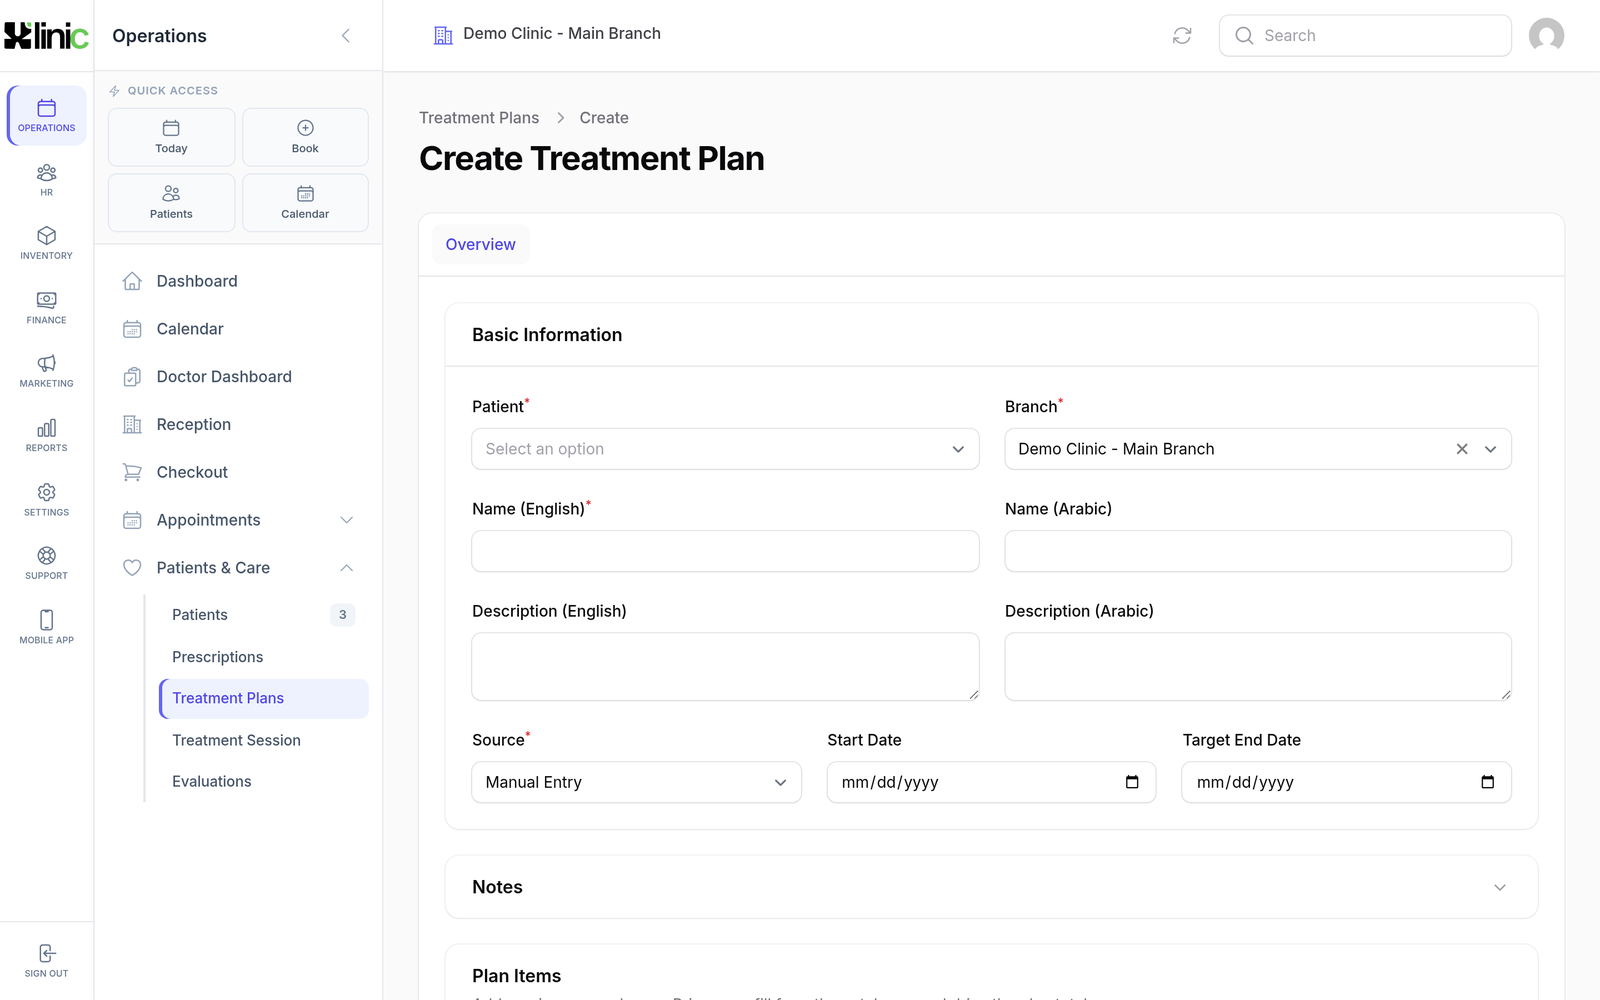Collapse the Operations sidebar with the chevron

click(x=346, y=36)
